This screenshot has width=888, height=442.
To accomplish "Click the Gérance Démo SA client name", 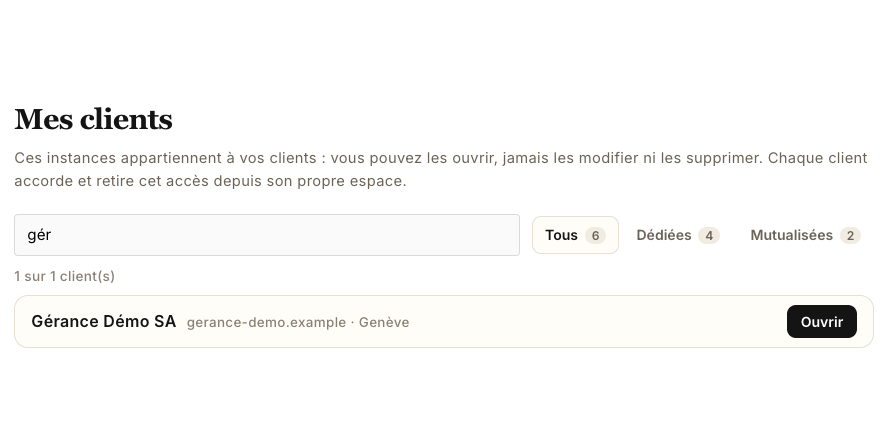I will coord(104,322).
